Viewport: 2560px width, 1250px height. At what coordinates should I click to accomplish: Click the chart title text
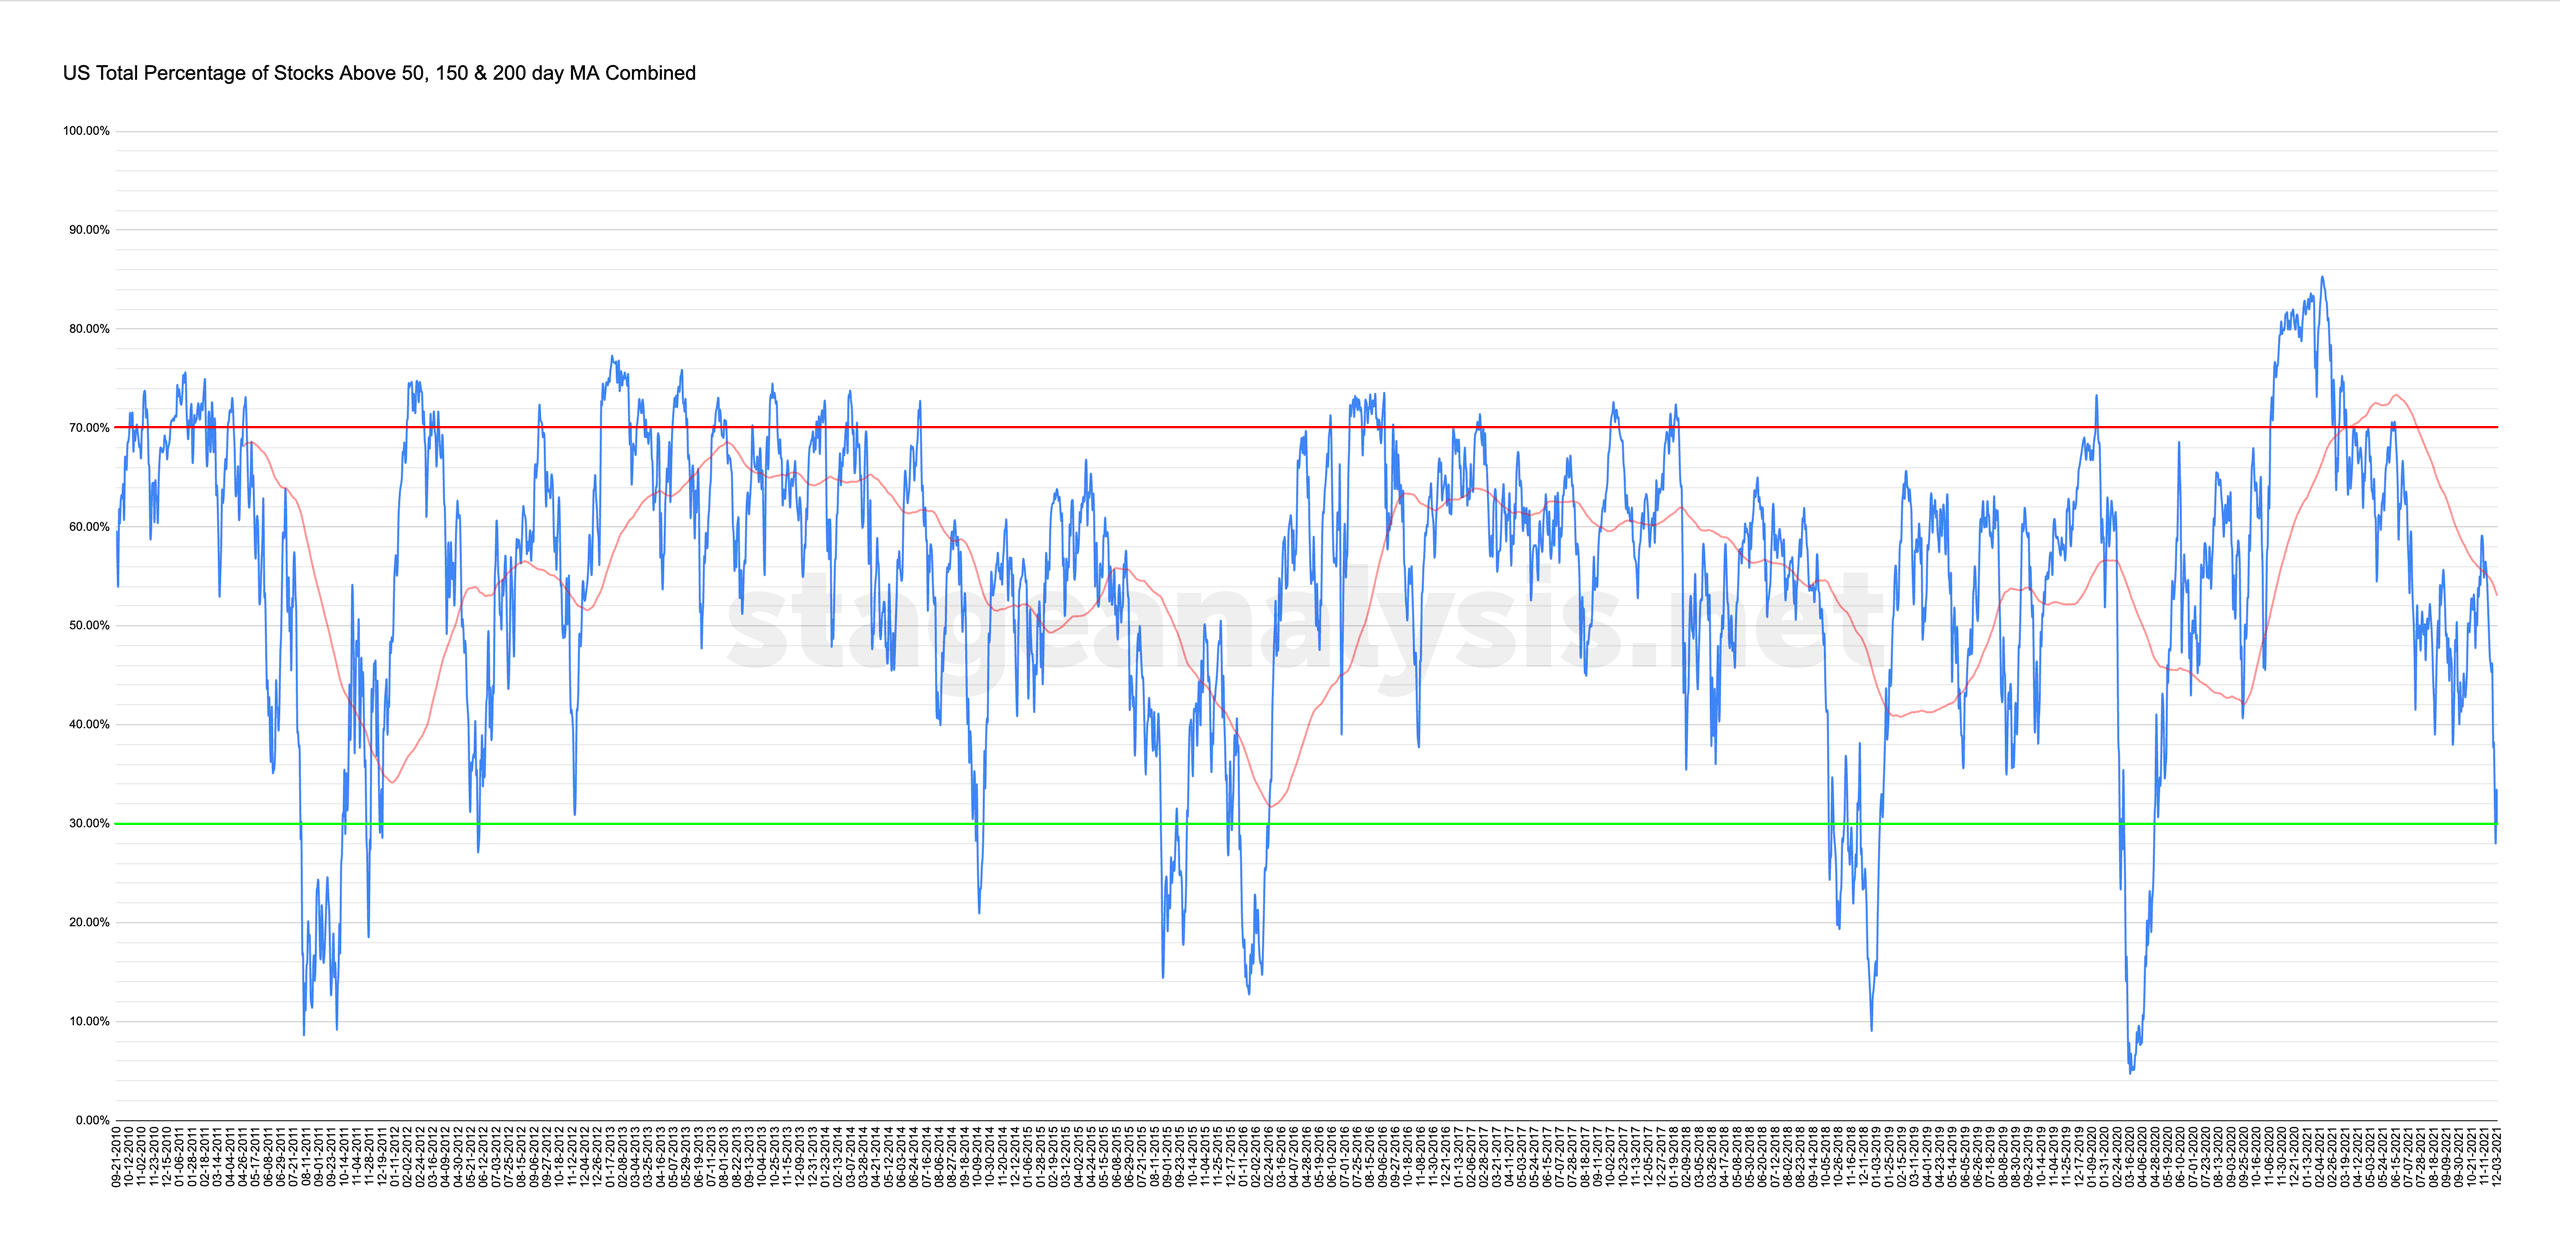(x=379, y=73)
